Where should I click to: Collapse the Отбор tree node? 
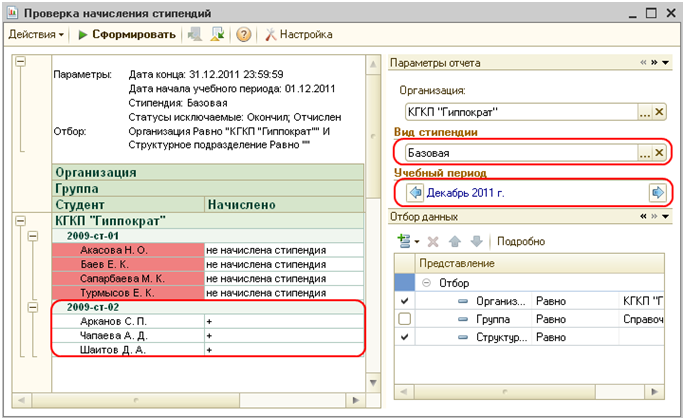(x=428, y=282)
